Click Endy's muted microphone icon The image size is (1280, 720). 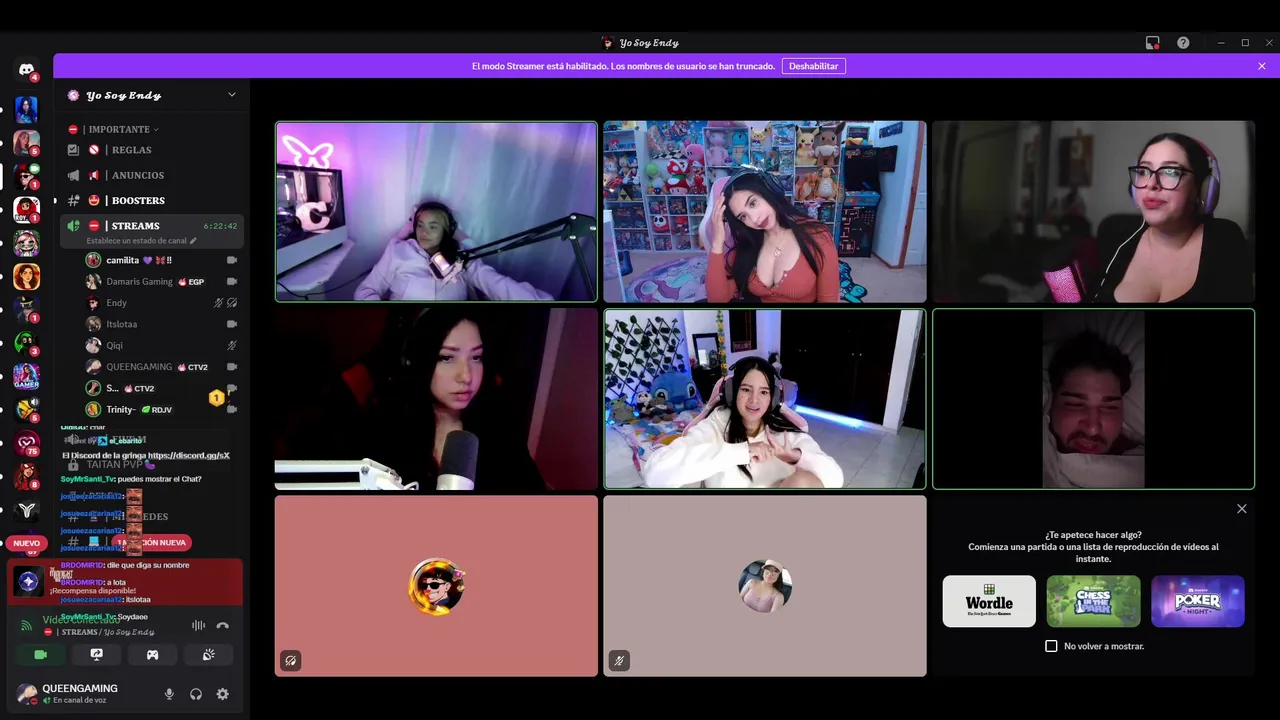[x=218, y=303]
